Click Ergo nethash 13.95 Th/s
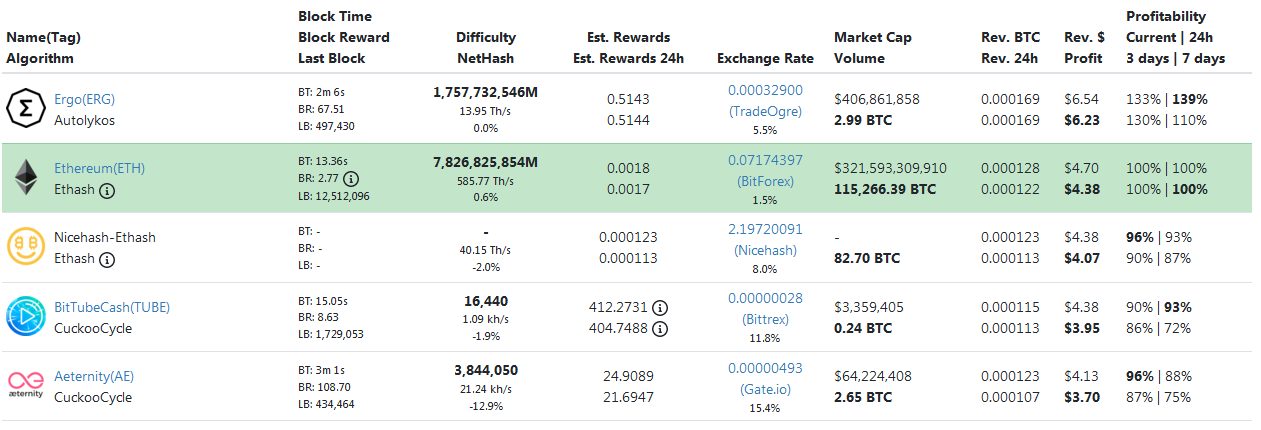Image resolution: width=1261 pixels, height=430 pixels. click(x=486, y=109)
